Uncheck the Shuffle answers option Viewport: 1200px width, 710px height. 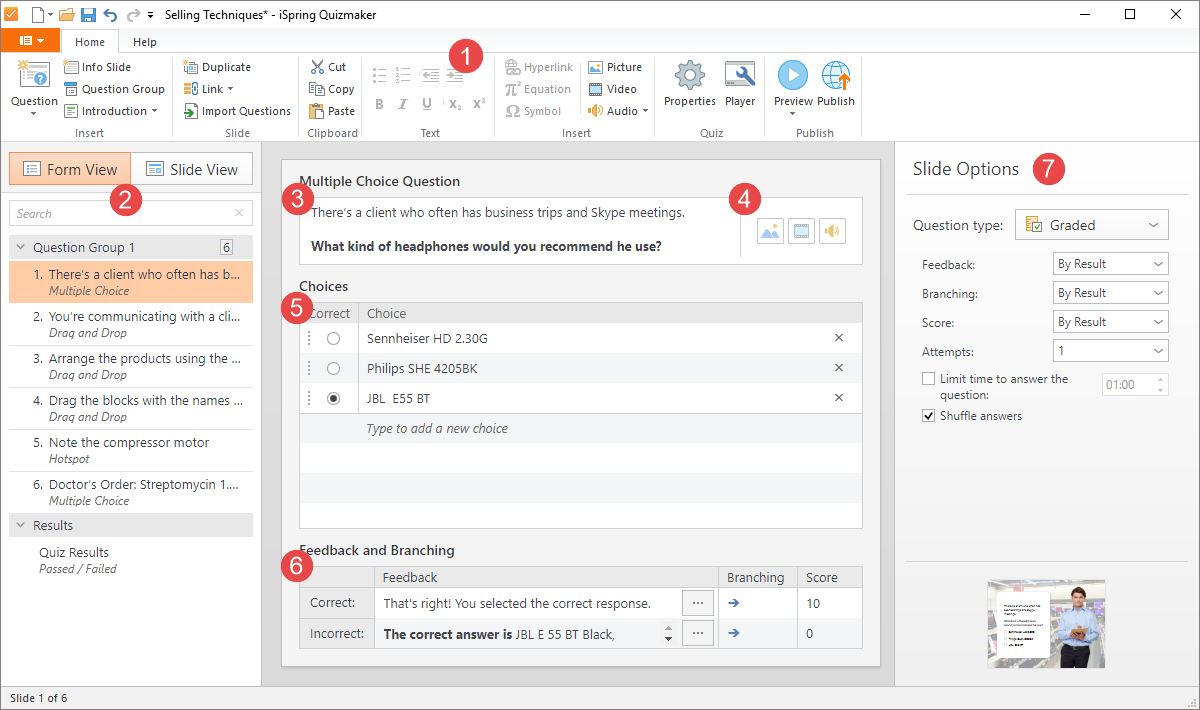point(928,414)
